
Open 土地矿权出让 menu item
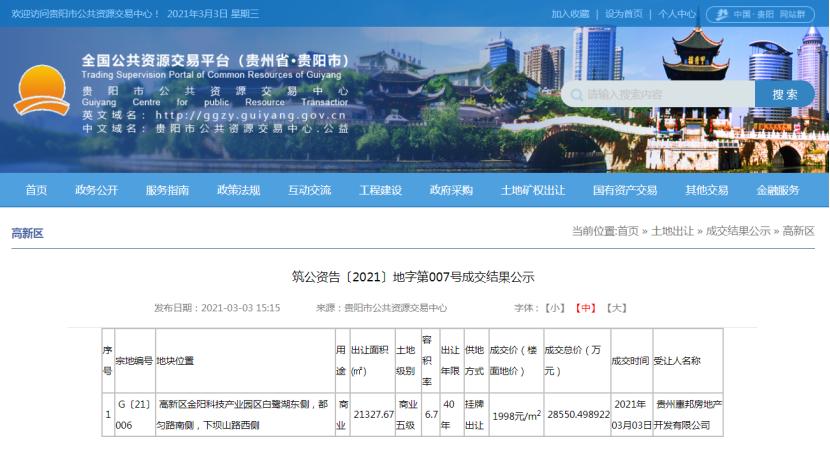533,190
